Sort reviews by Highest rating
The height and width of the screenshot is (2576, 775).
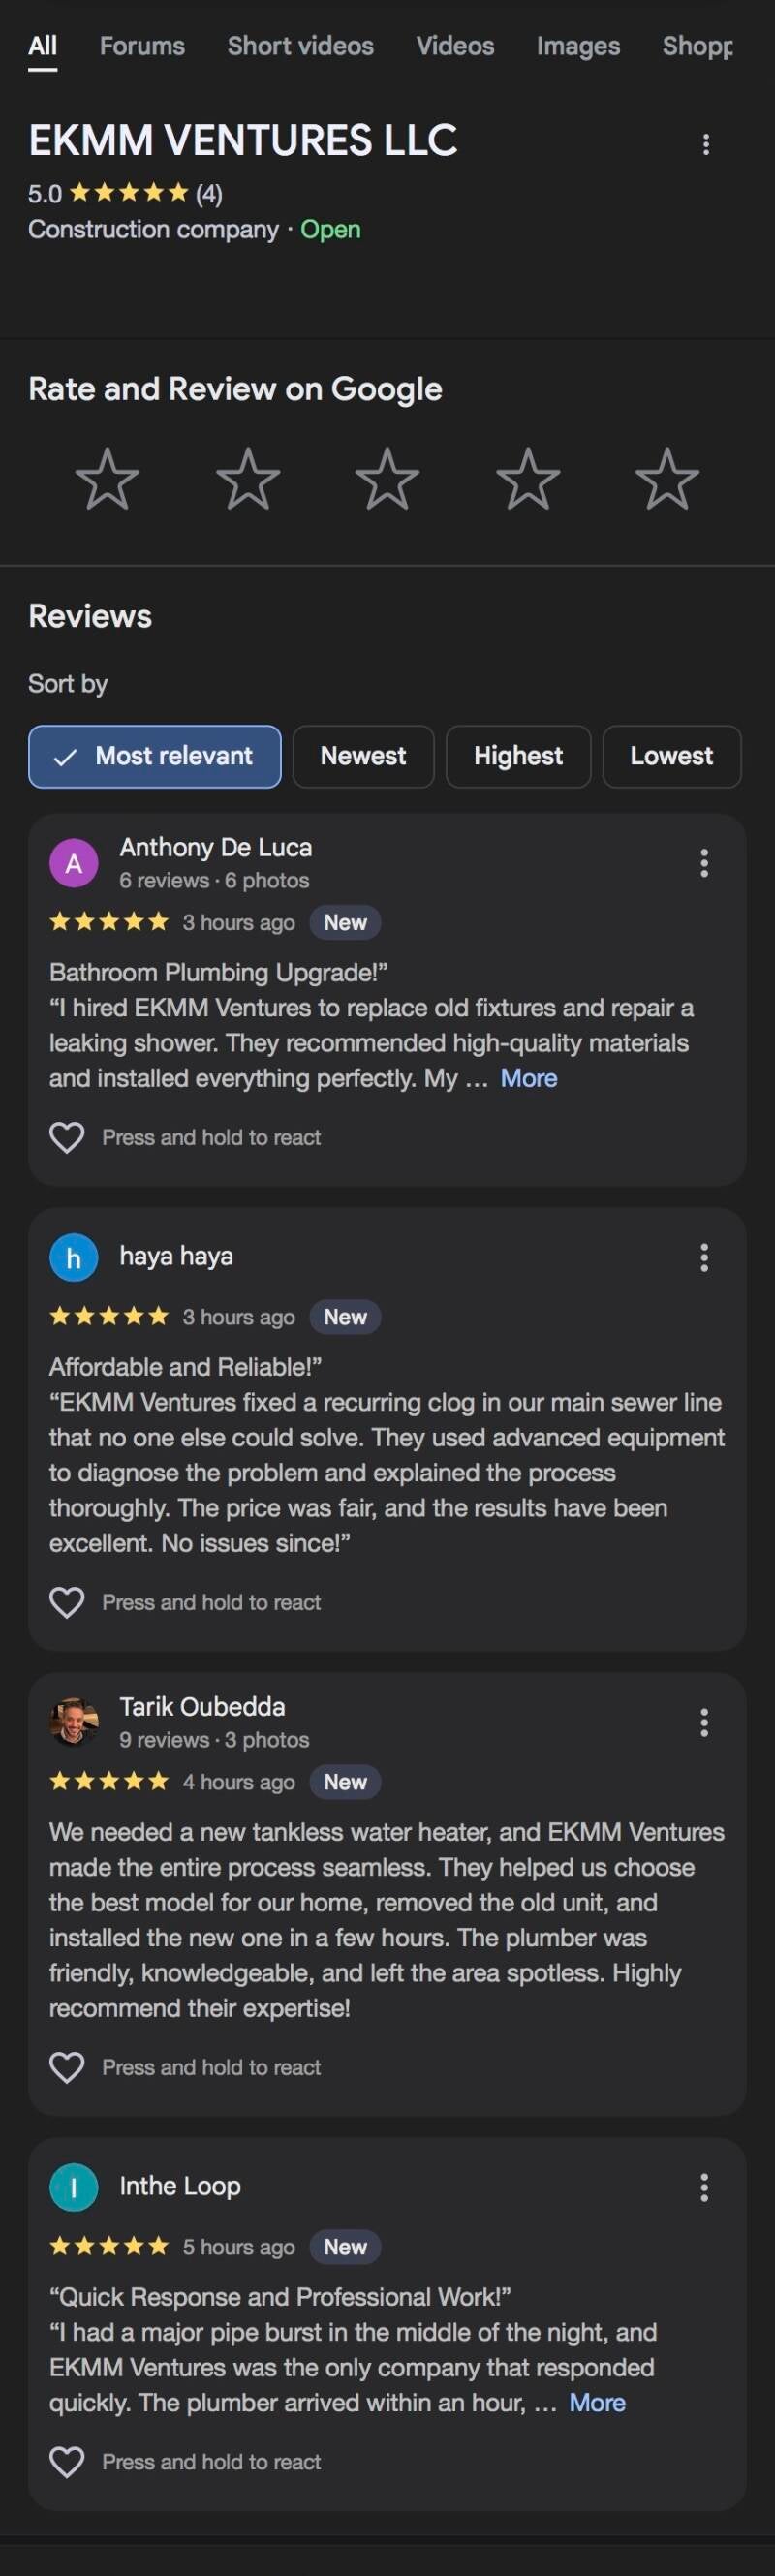click(518, 756)
